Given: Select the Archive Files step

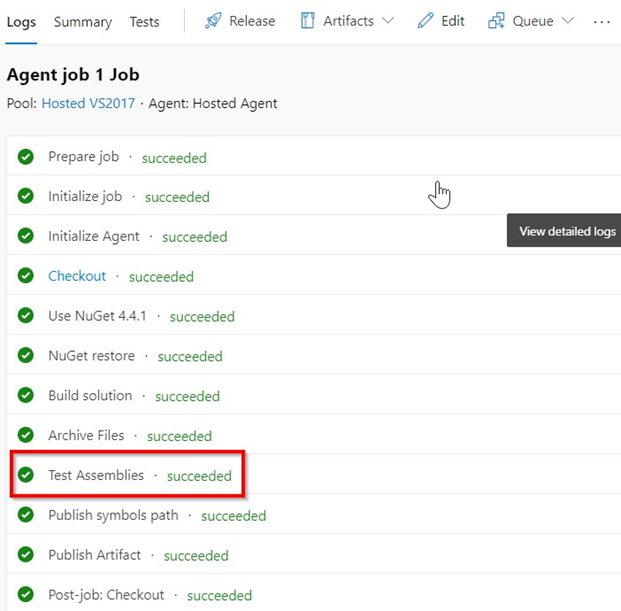Looking at the screenshot, I should pyautogui.click(x=86, y=436).
